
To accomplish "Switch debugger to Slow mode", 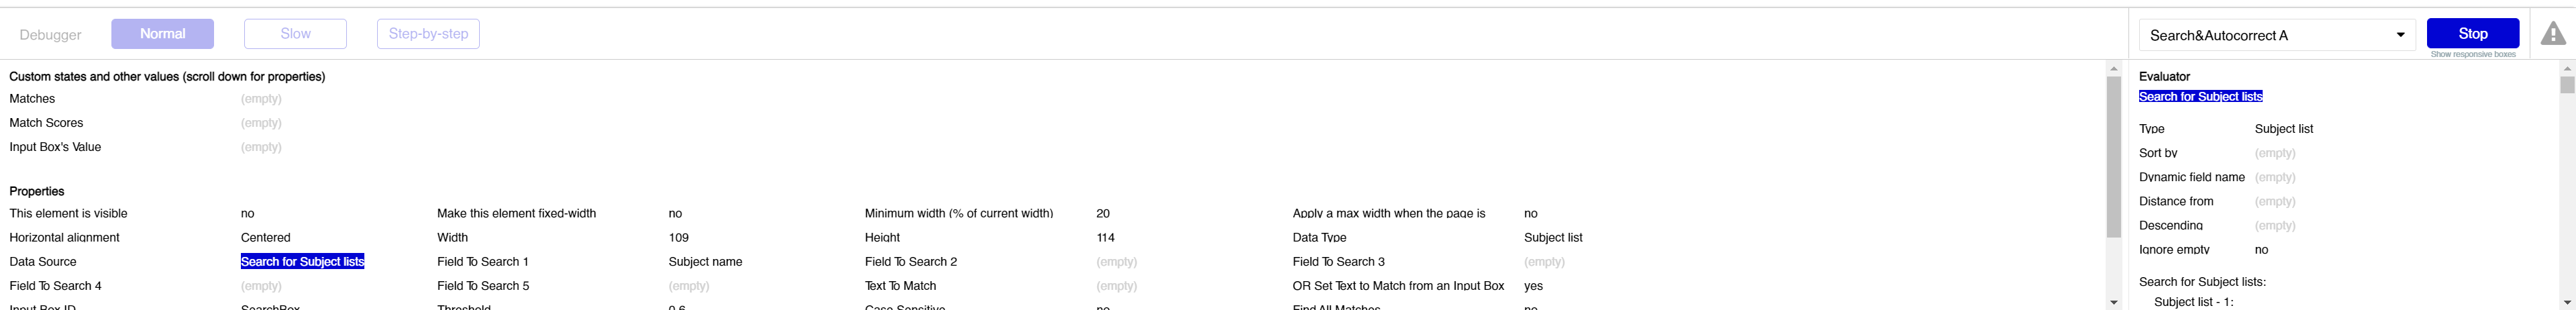I will click(295, 34).
